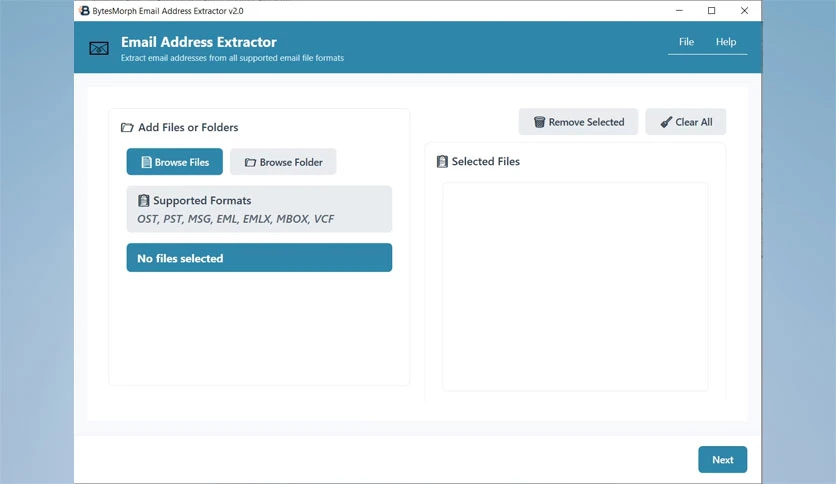Click the supported formats list OST, PST, MSG text

pos(236,219)
